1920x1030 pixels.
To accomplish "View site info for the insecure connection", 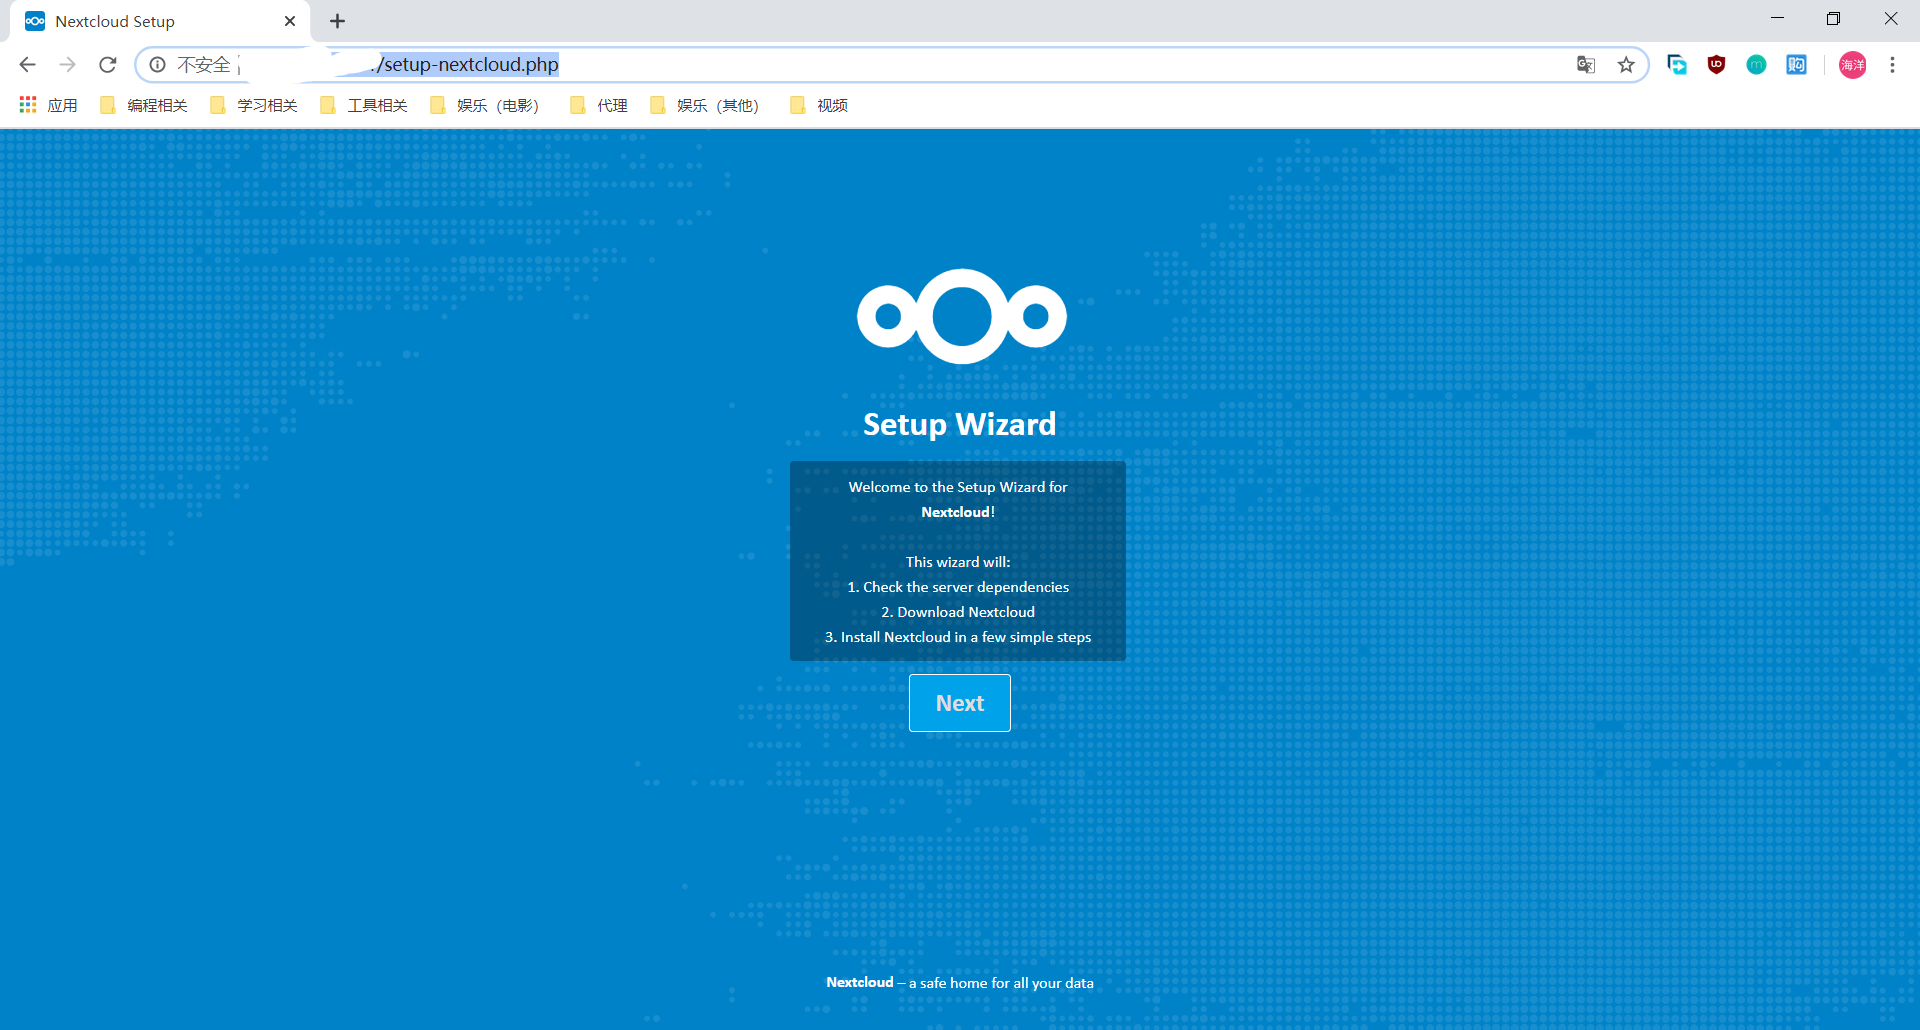I will [158, 65].
